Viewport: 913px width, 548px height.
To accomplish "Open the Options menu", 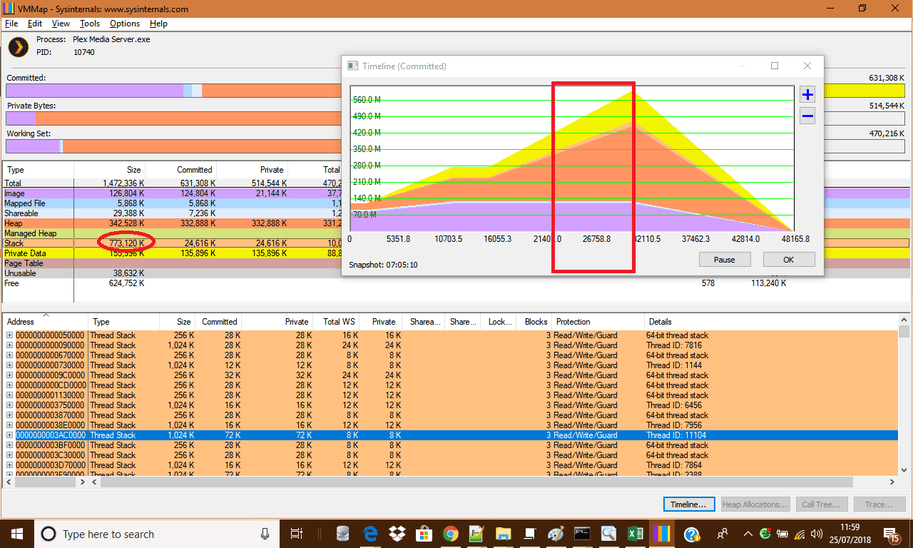I will pyautogui.click(x=124, y=23).
